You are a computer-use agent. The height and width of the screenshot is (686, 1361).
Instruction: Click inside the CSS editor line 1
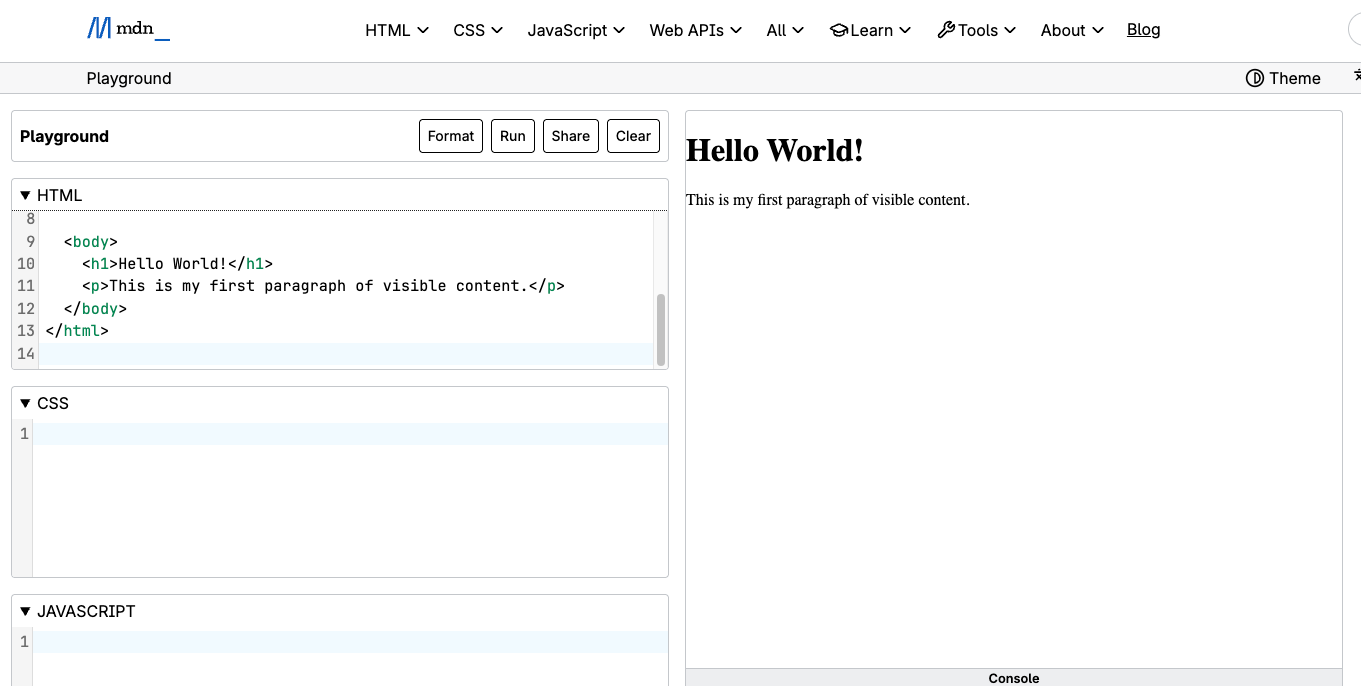click(x=350, y=434)
